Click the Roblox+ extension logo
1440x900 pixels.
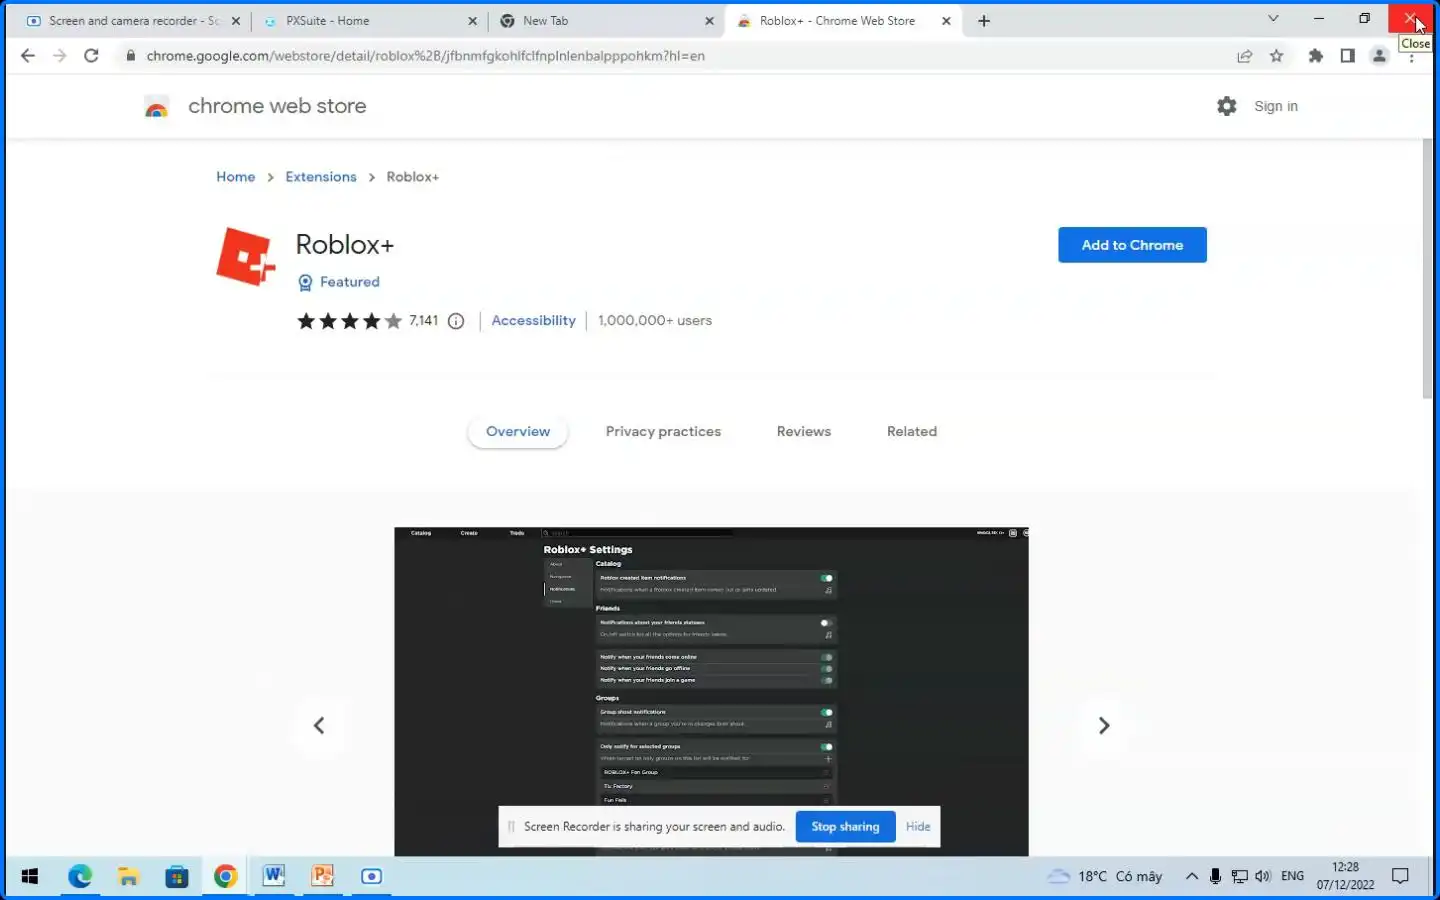[245, 257]
